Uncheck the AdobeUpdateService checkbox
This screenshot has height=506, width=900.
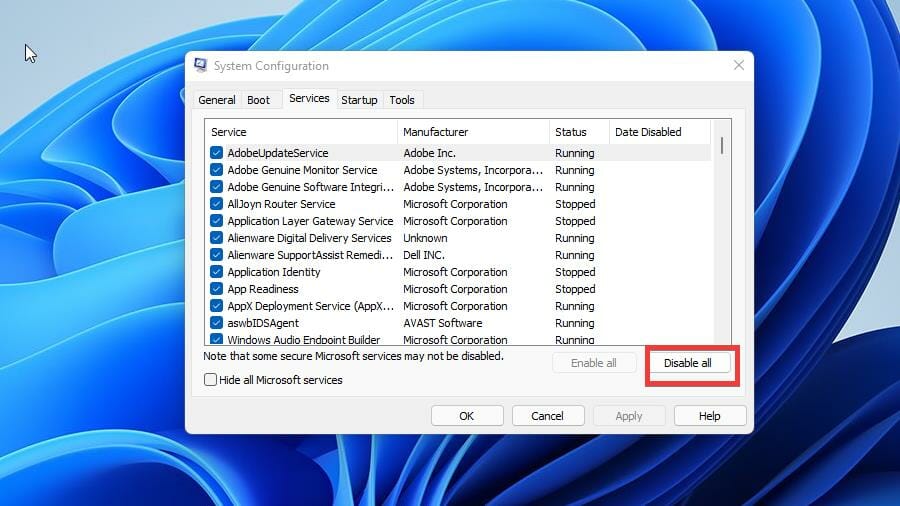pos(216,153)
